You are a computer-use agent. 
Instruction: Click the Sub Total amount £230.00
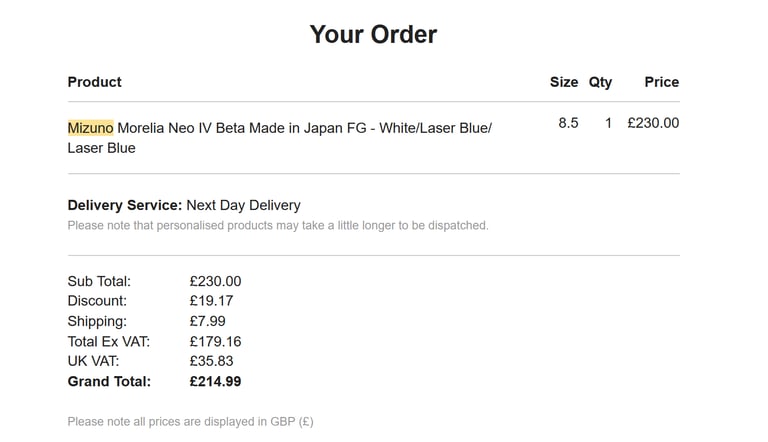(216, 281)
